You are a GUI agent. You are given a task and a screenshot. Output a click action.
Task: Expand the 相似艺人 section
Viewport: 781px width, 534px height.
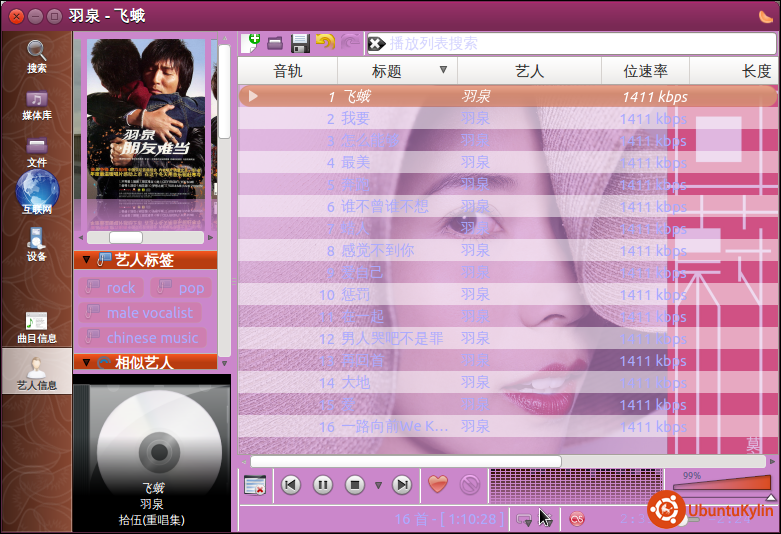[x=86, y=362]
